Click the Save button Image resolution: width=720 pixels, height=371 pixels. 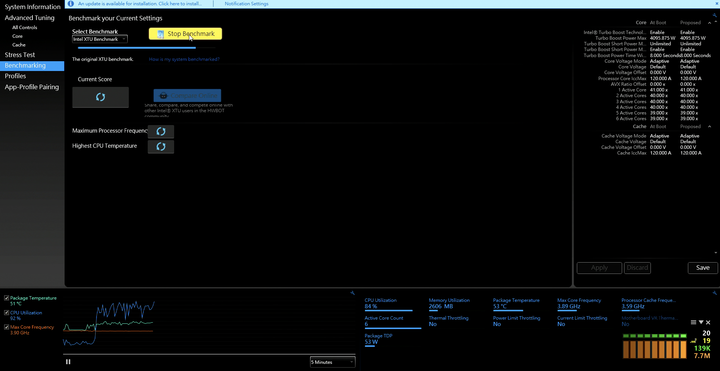coord(703,268)
